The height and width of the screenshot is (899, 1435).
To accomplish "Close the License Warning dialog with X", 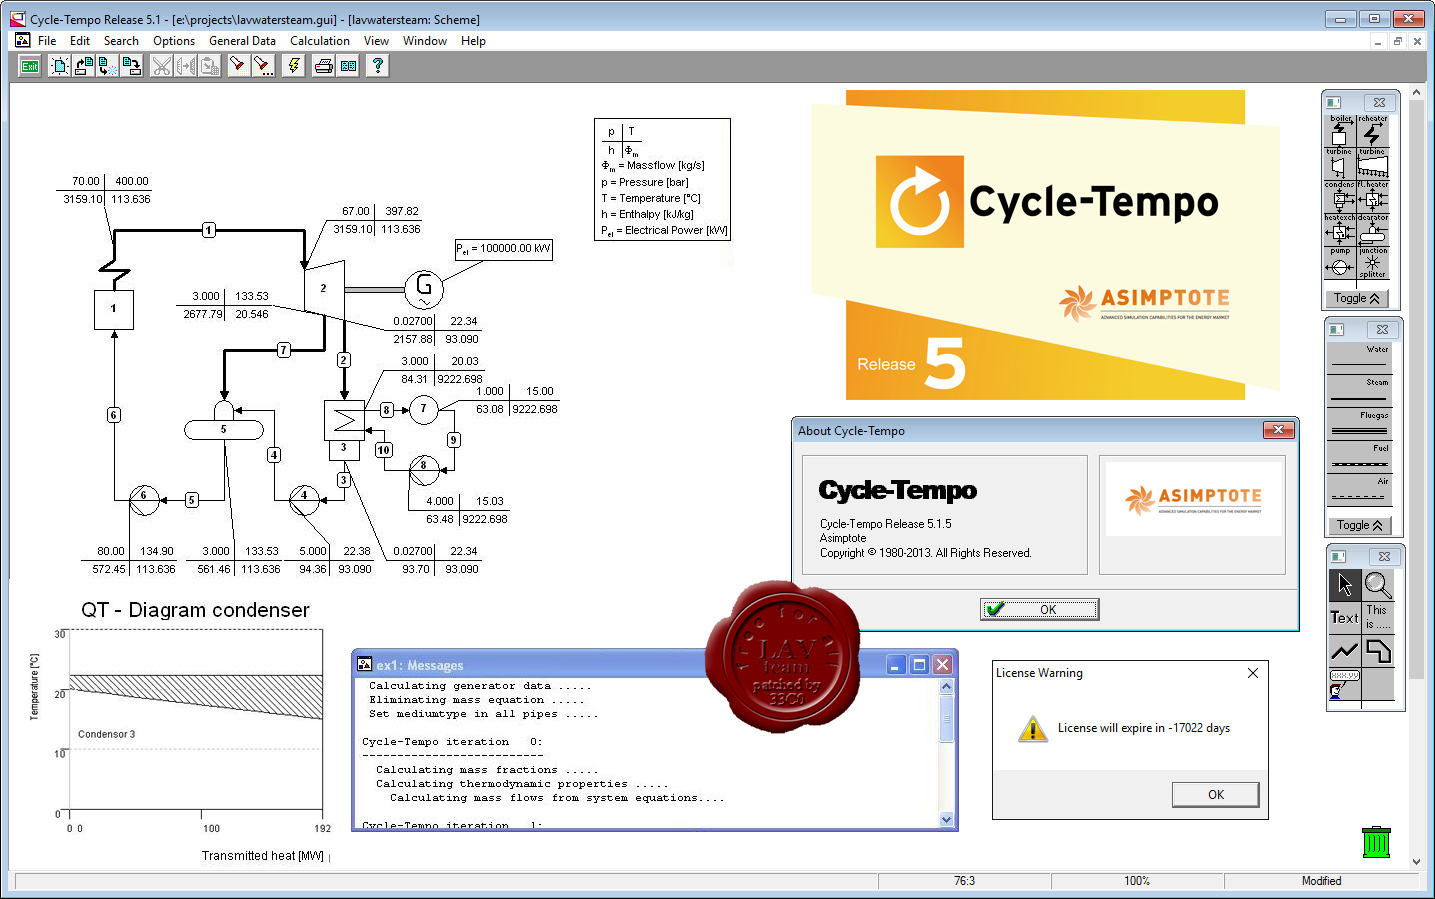I will 1253,673.
